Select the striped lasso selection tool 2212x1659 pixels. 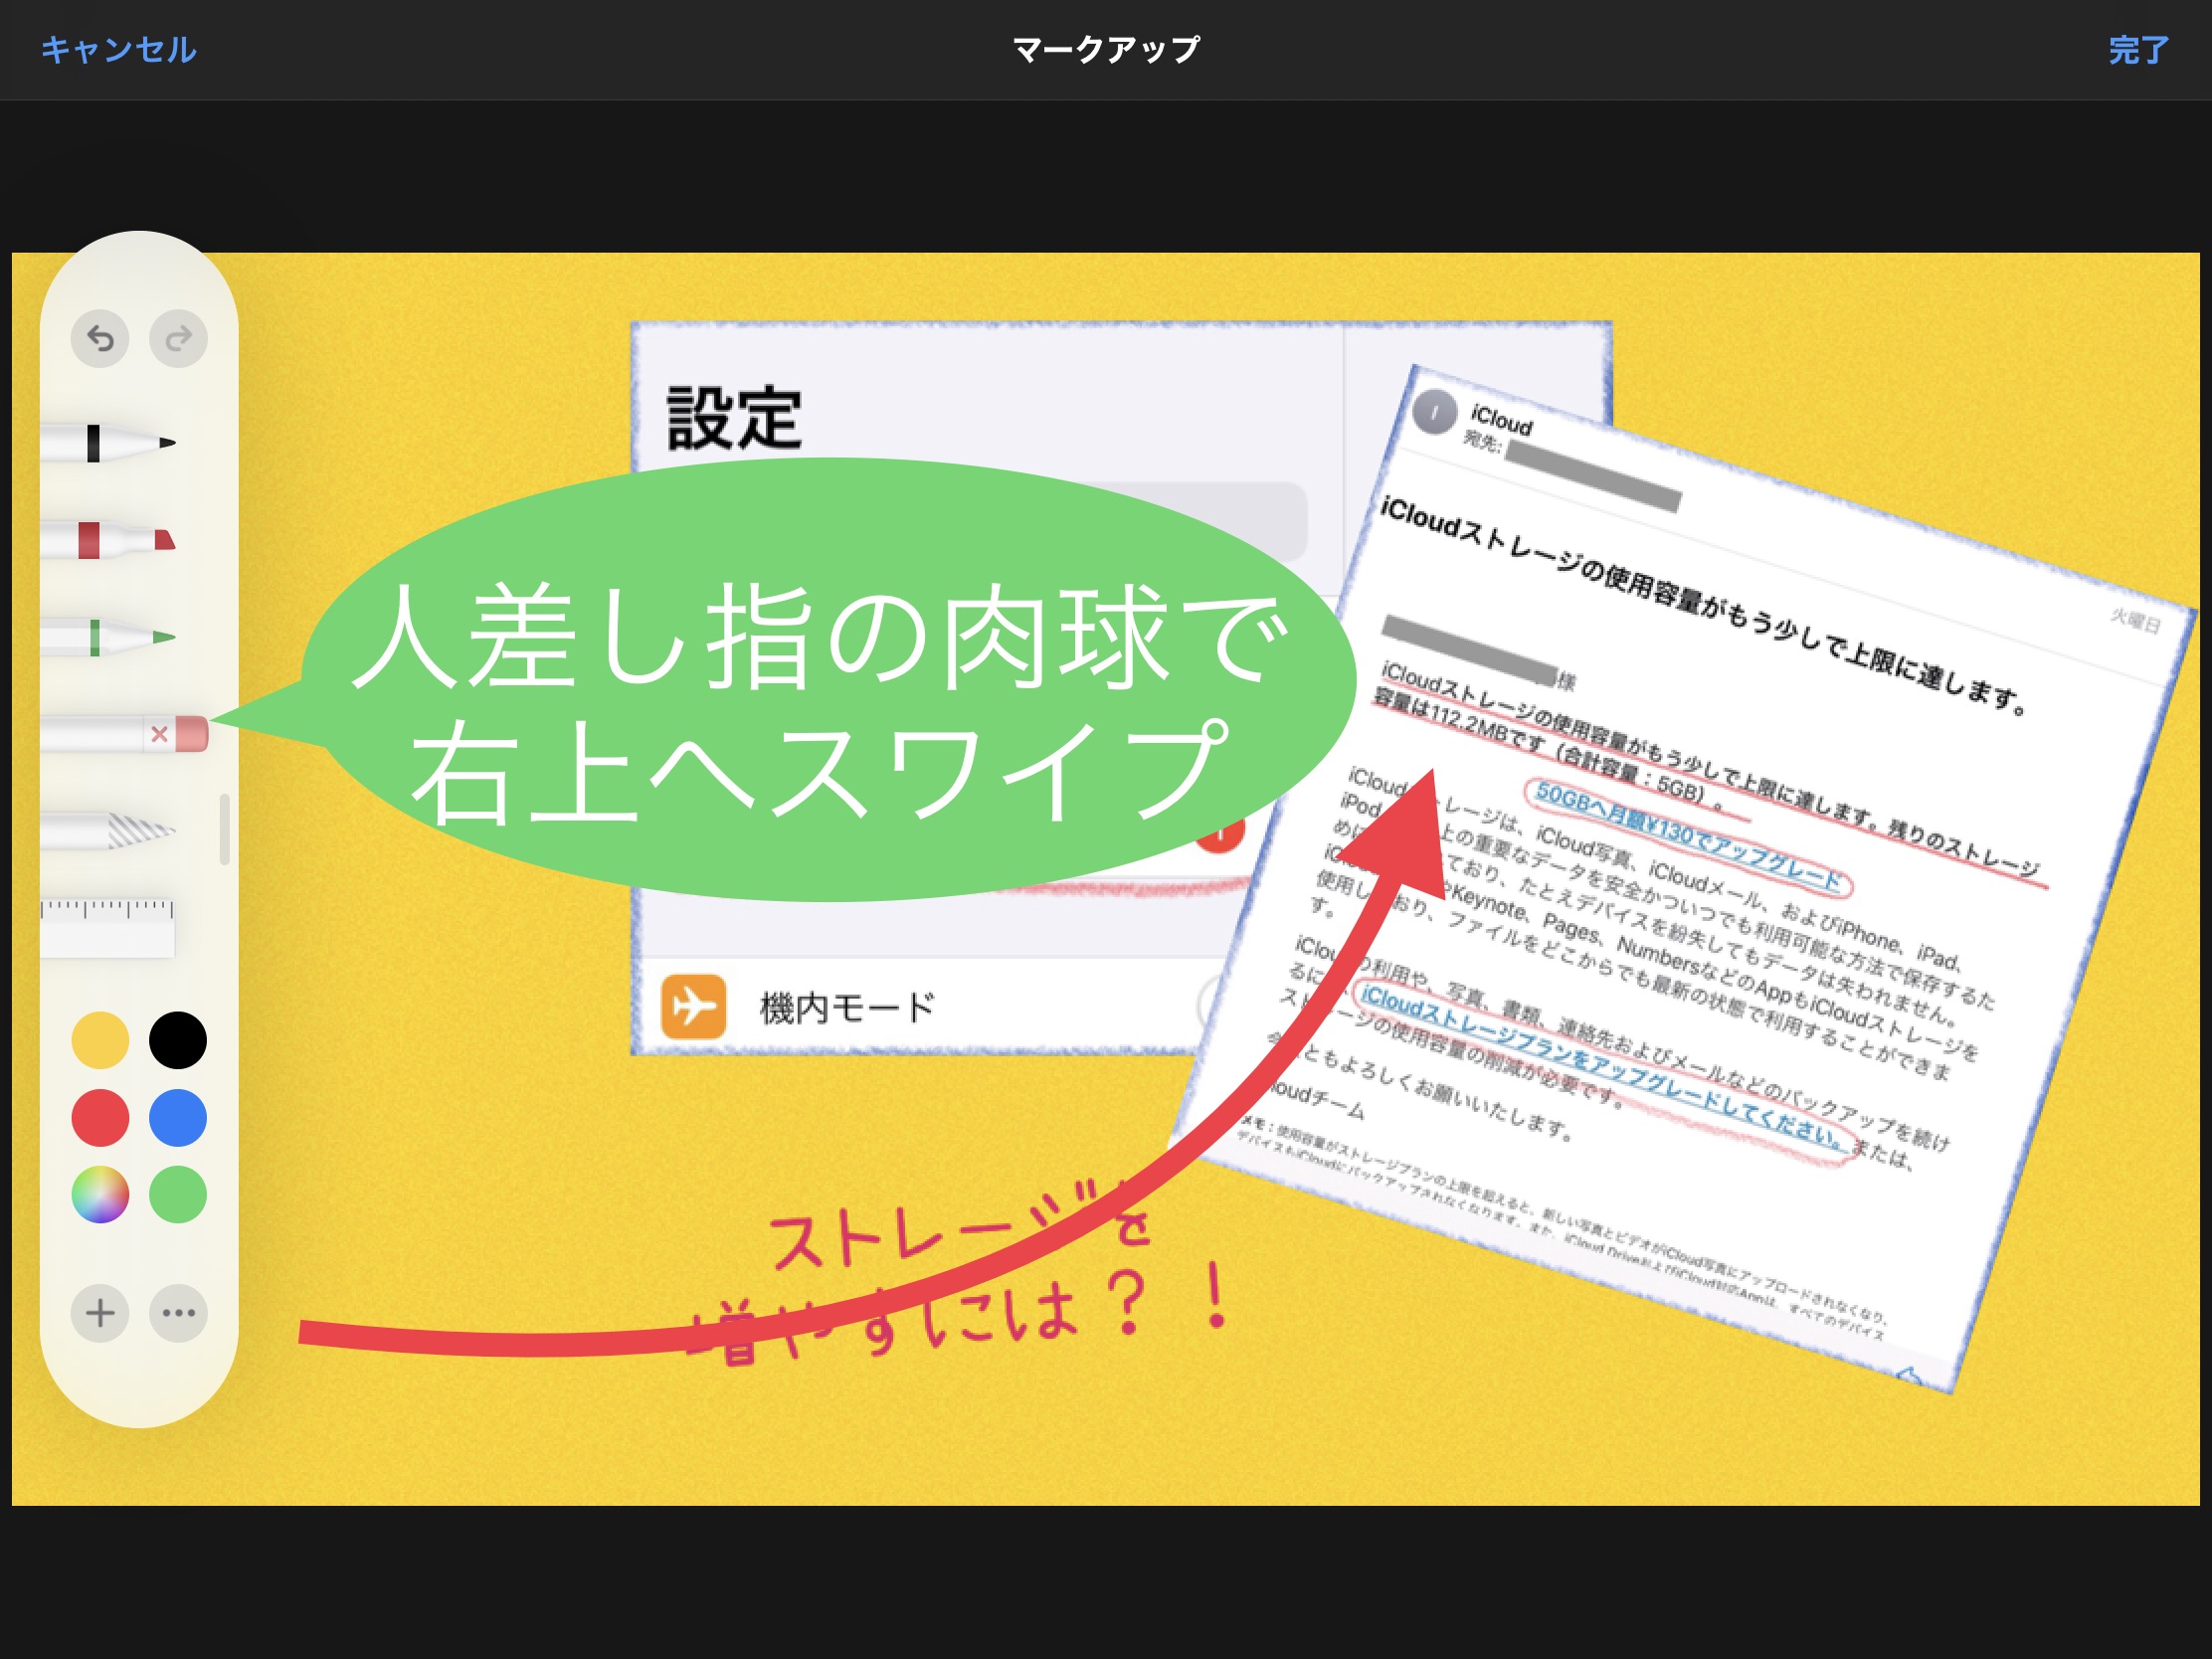pyautogui.click(x=110, y=830)
